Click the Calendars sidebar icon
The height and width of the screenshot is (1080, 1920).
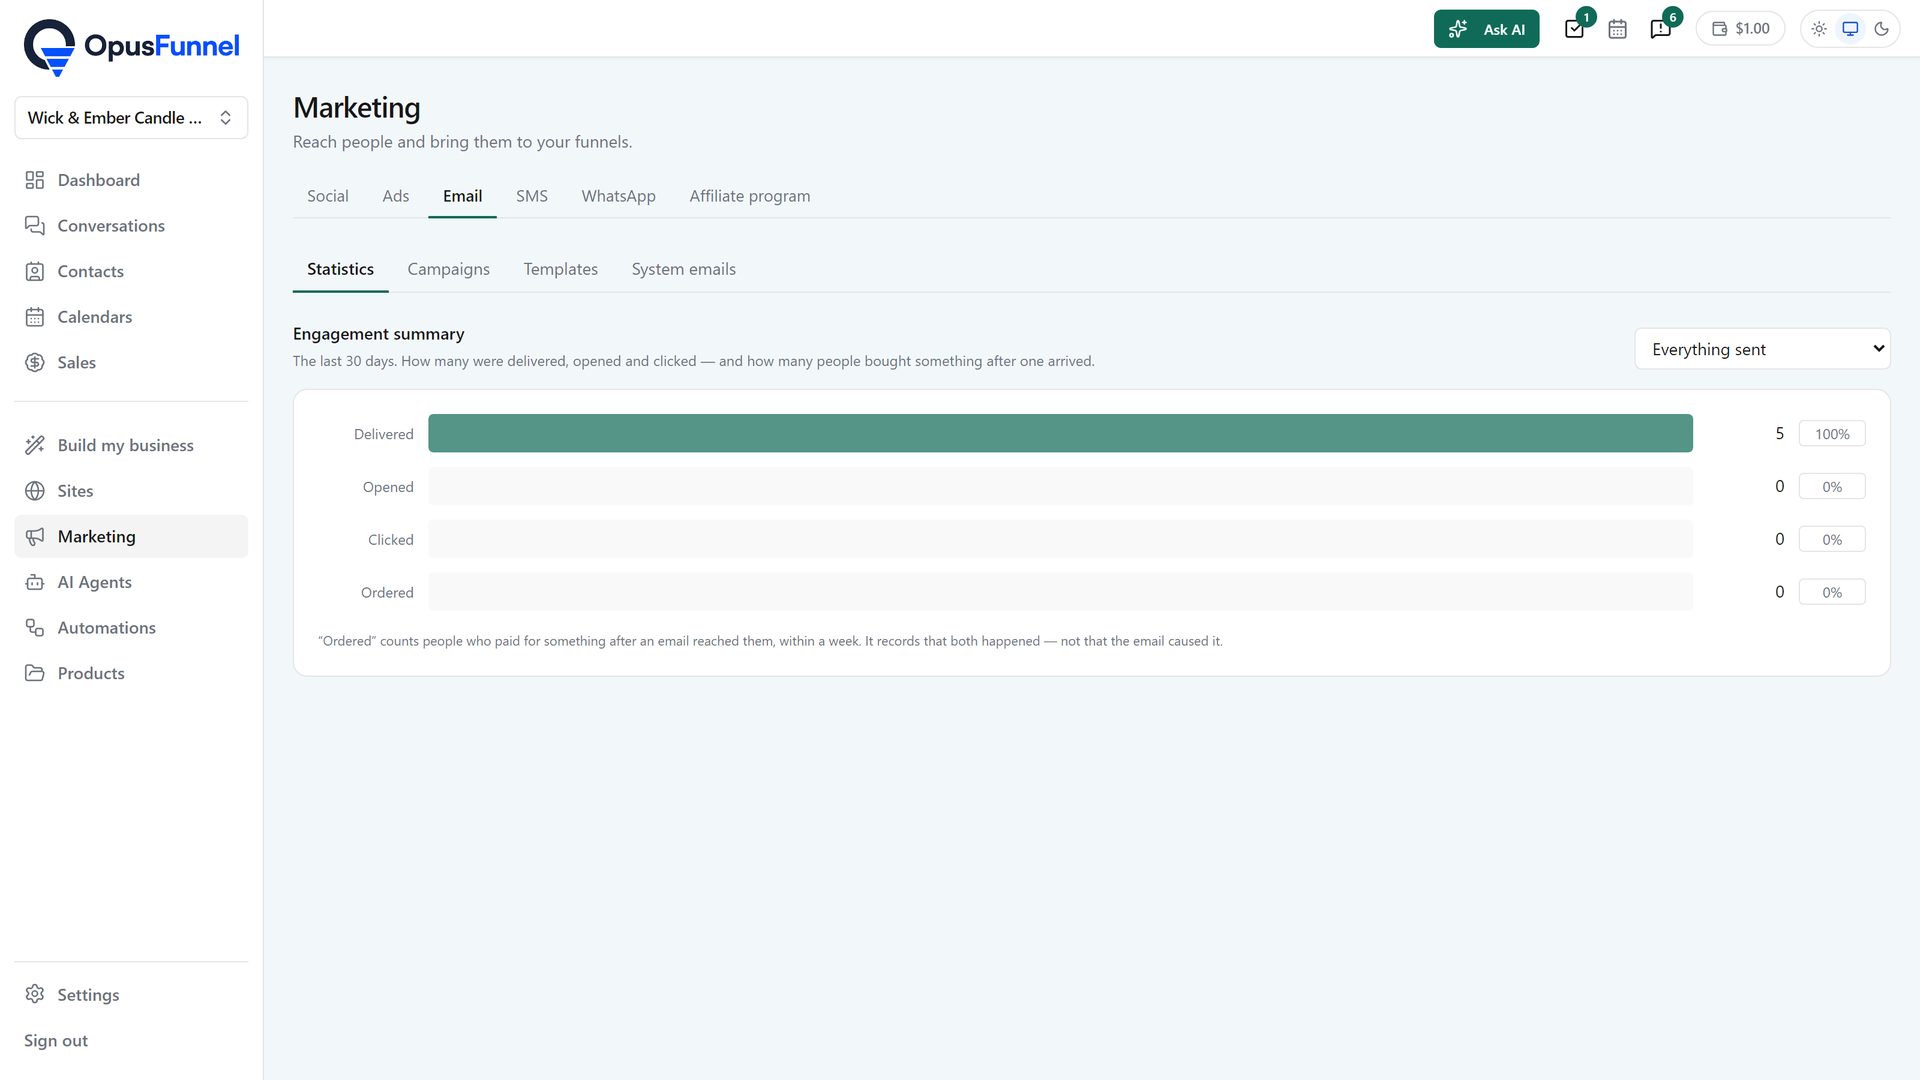pos(35,317)
